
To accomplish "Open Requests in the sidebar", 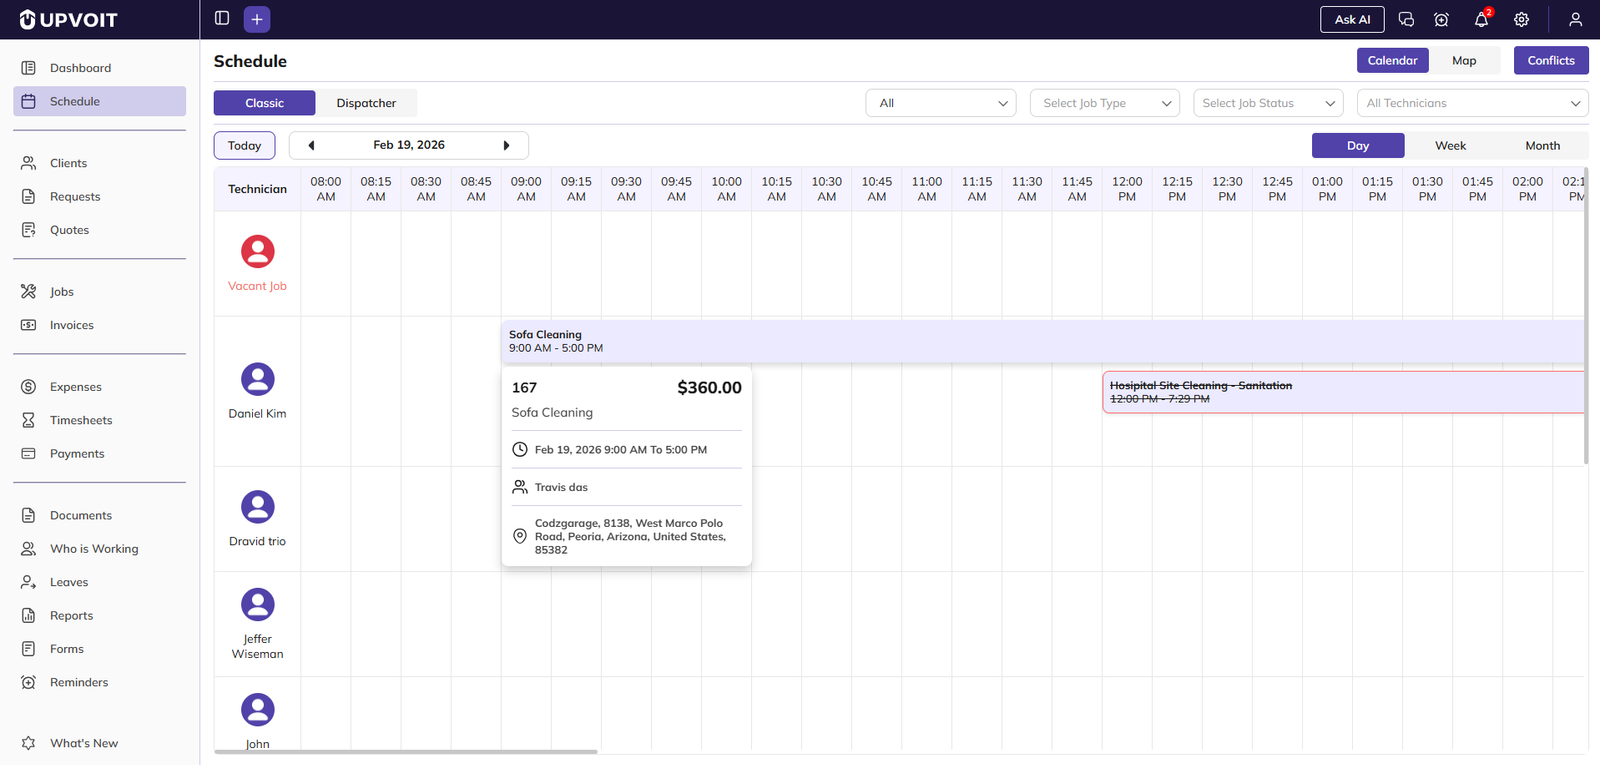I will point(99,197).
